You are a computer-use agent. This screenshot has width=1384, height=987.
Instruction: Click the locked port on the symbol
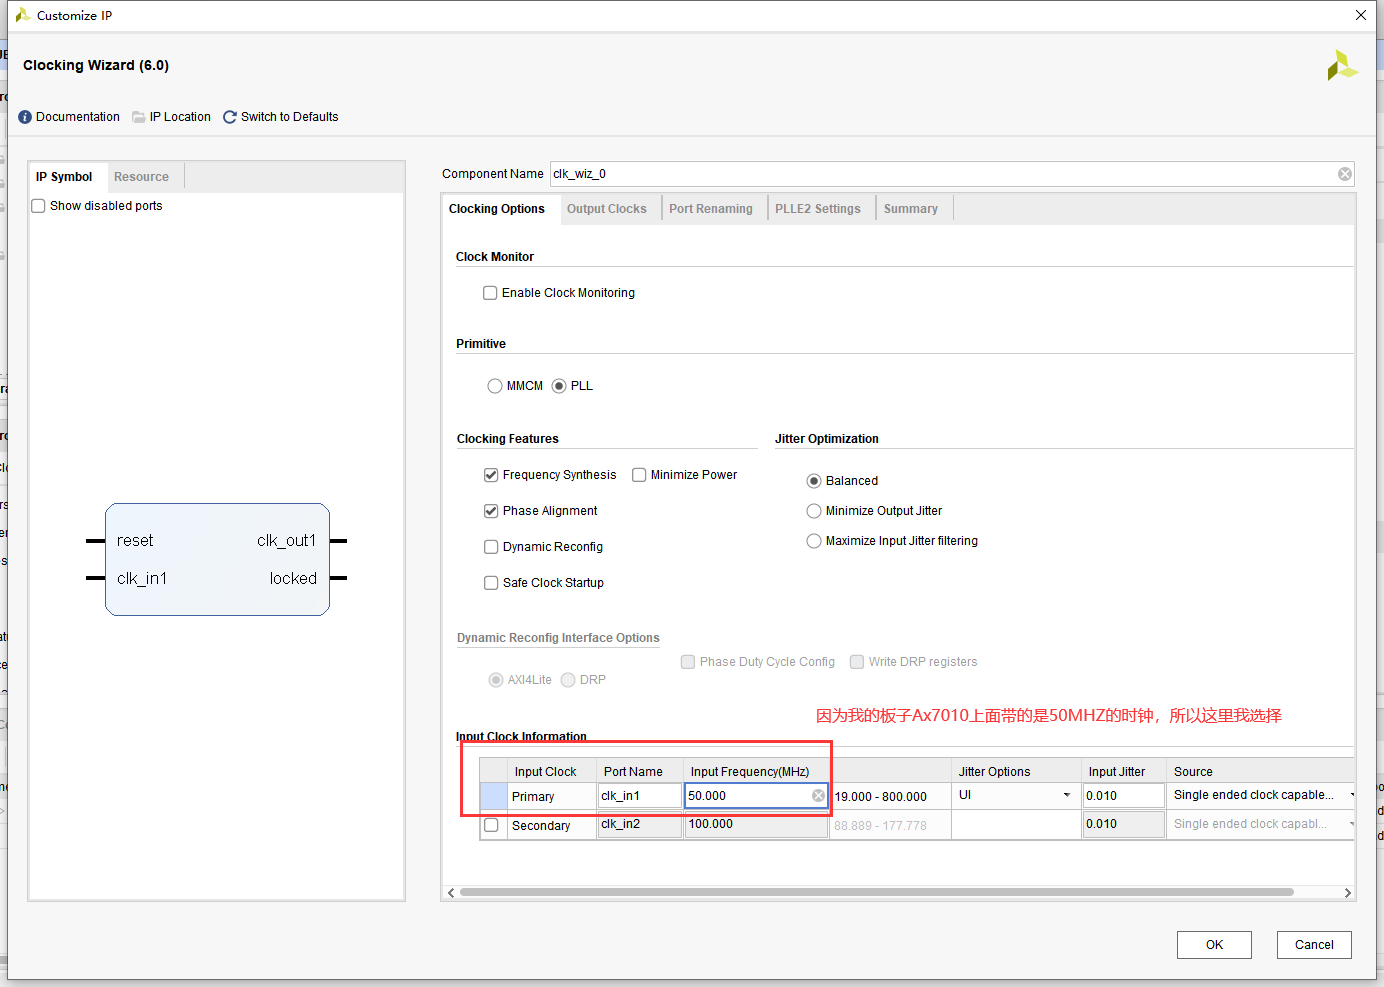click(x=293, y=579)
